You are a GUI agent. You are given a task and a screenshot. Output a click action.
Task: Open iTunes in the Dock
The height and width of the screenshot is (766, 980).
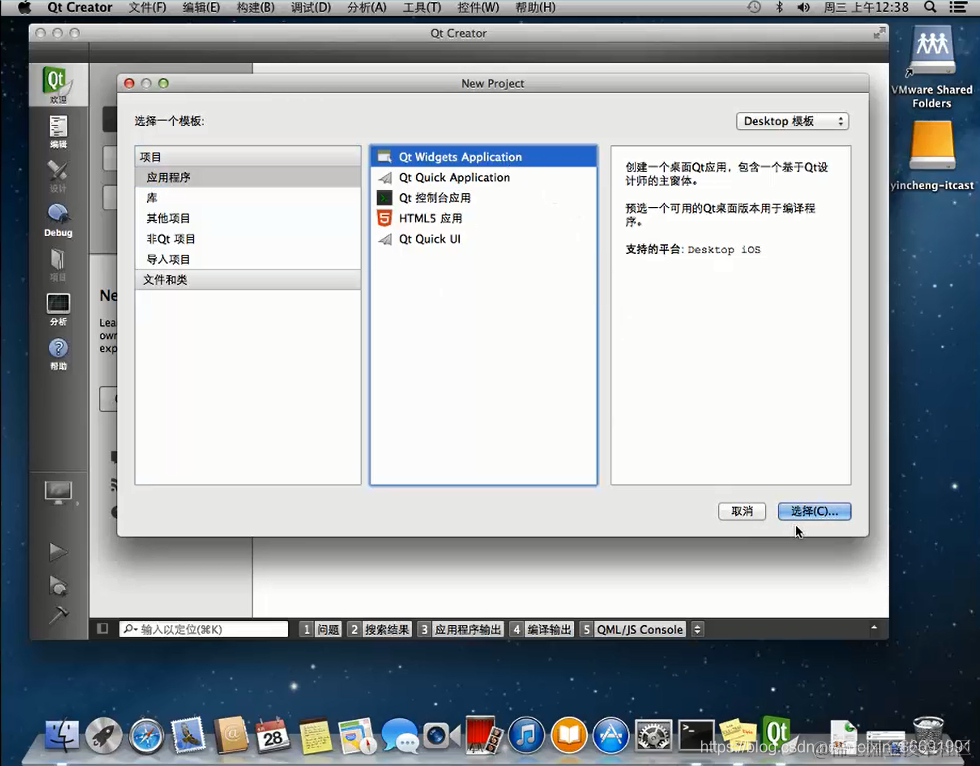pos(526,735)
